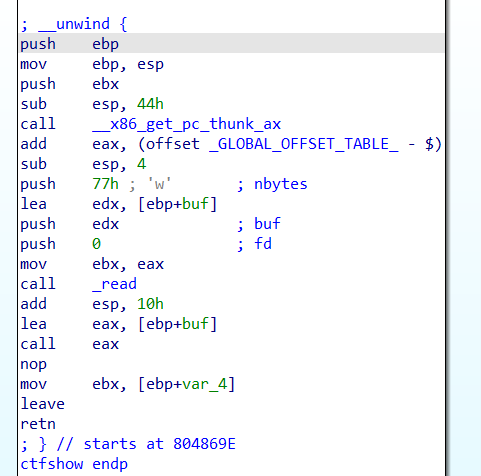Click the 'retn' instruction
This screenshot has width=481, height=476.
38,424
